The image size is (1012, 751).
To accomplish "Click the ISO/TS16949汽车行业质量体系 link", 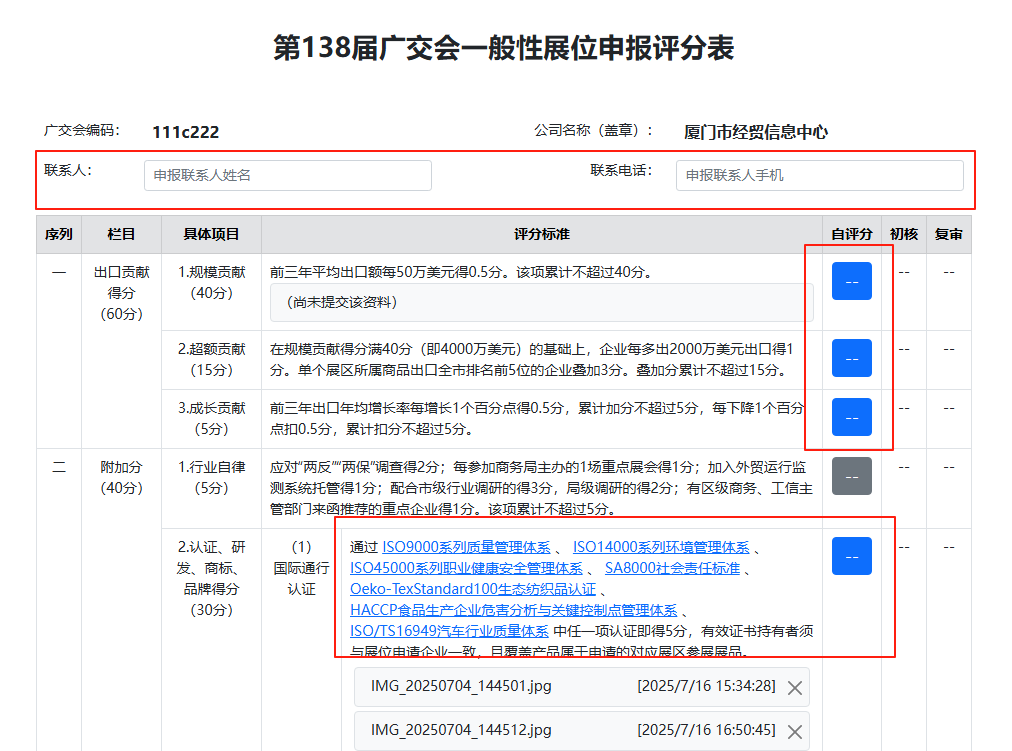I will point(449,631).
